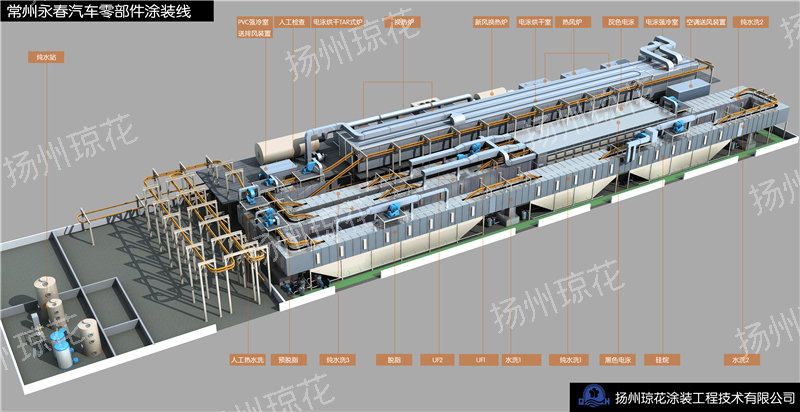Click the 人工检查 label
800x412 pixels.
coord(292,22)
